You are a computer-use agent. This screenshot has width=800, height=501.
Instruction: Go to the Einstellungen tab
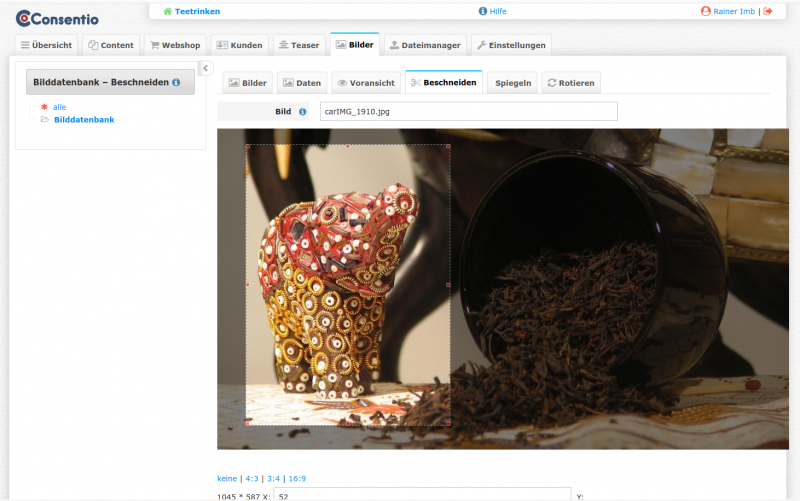tap(510, 45)
